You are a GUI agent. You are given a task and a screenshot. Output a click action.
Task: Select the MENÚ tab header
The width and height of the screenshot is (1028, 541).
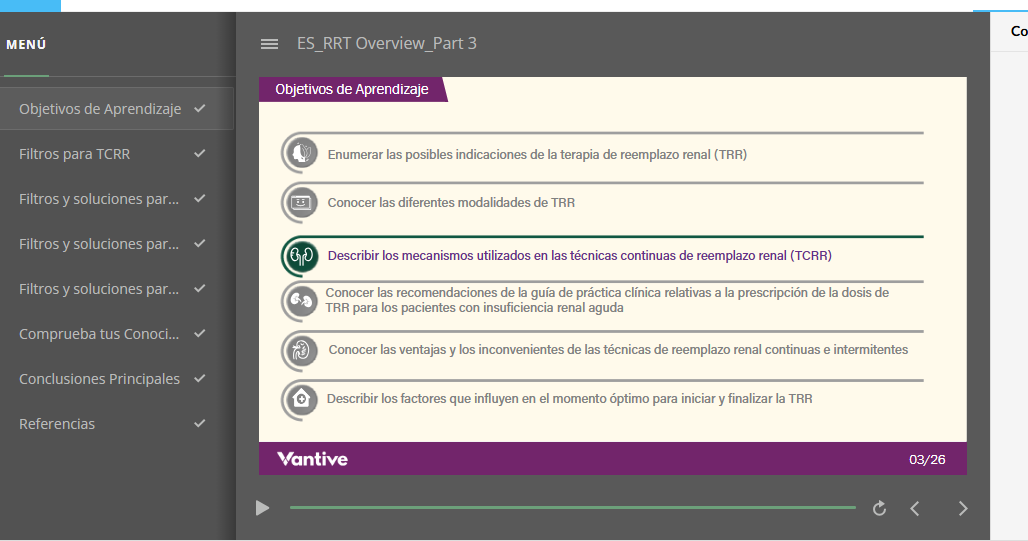tap(26, 45)
